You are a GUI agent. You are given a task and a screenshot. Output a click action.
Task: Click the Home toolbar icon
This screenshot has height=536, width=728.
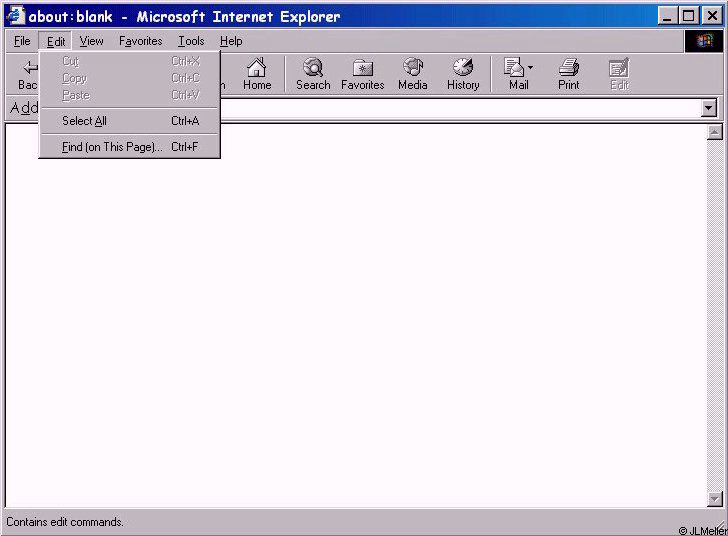257,68
